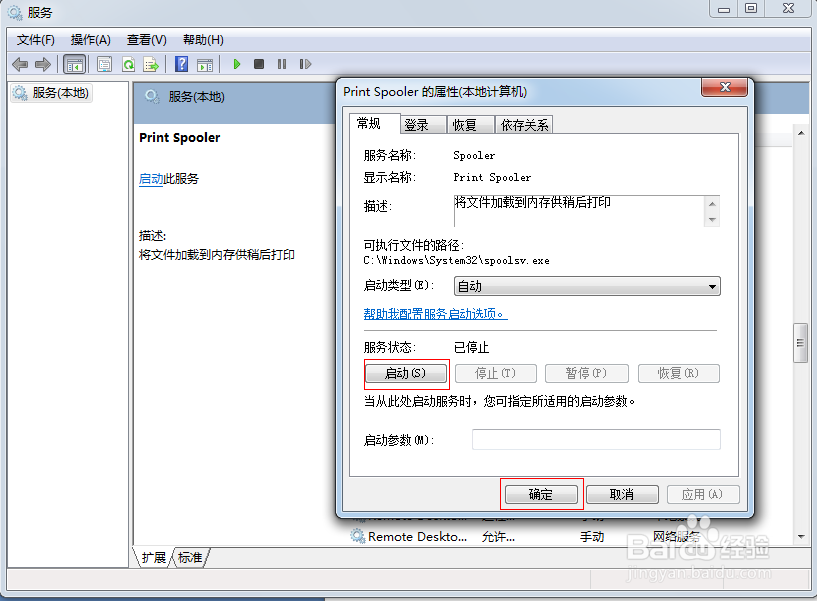Click description box scroll down arrow

click(712, 219)
